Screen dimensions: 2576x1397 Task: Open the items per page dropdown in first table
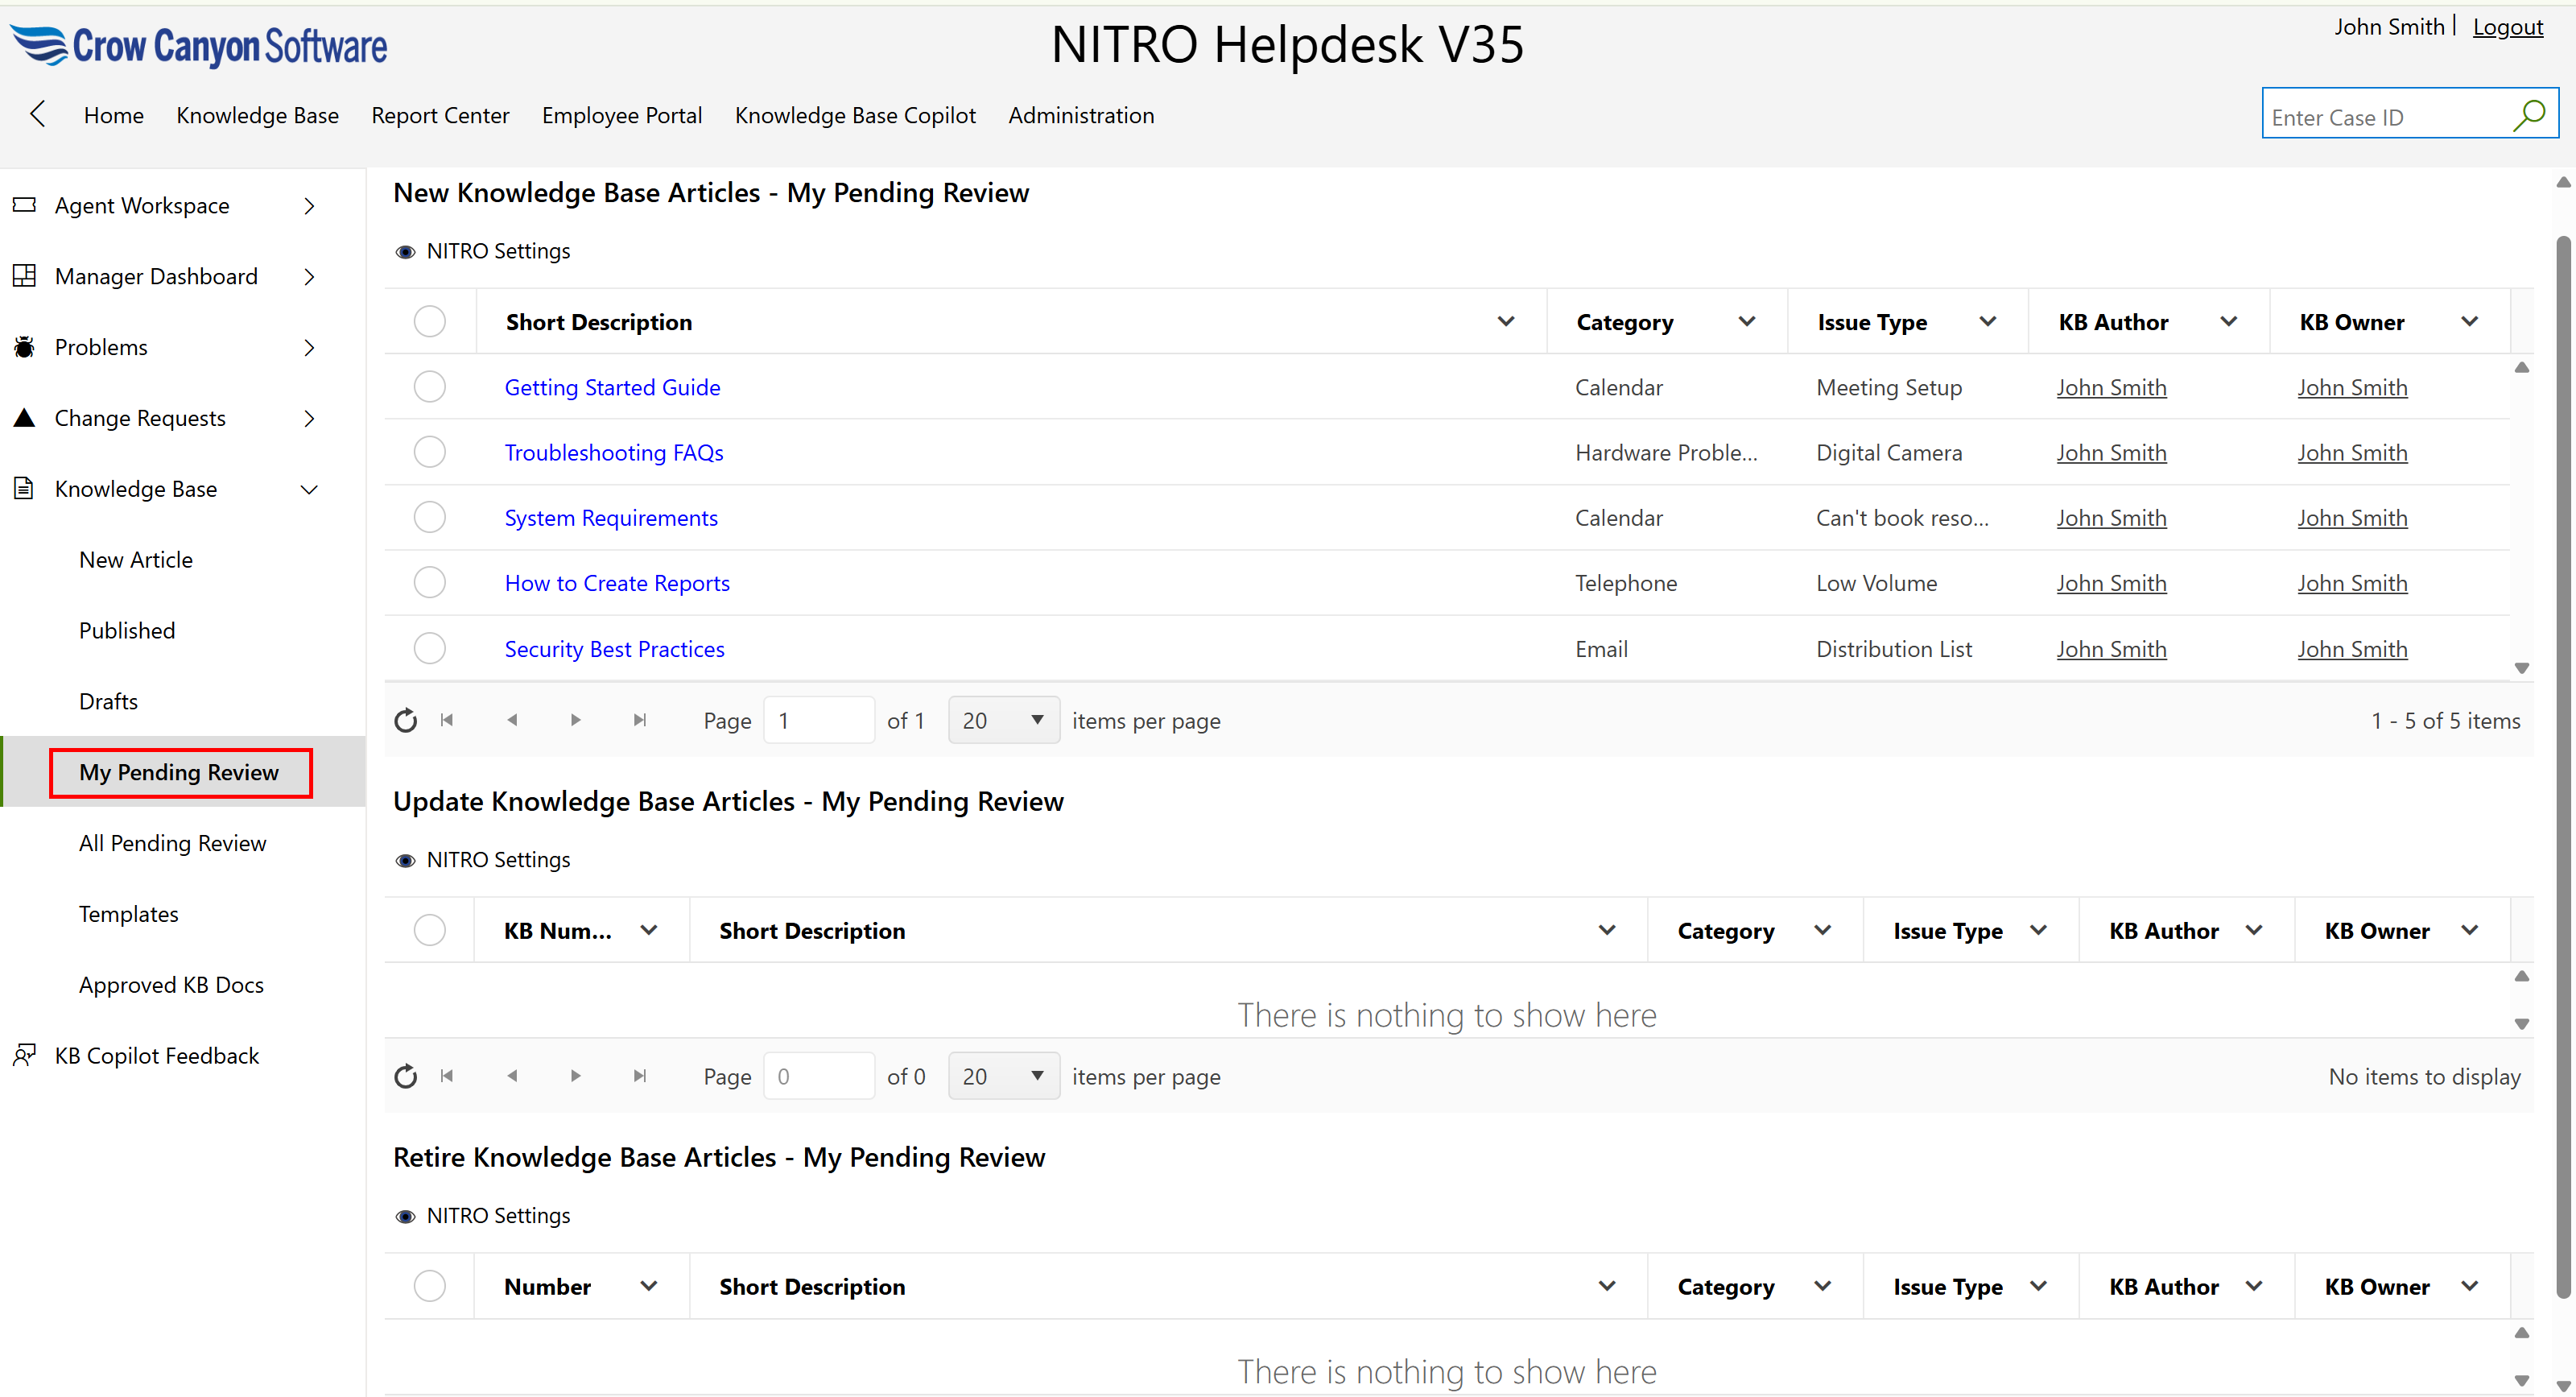click(1003, 720)
